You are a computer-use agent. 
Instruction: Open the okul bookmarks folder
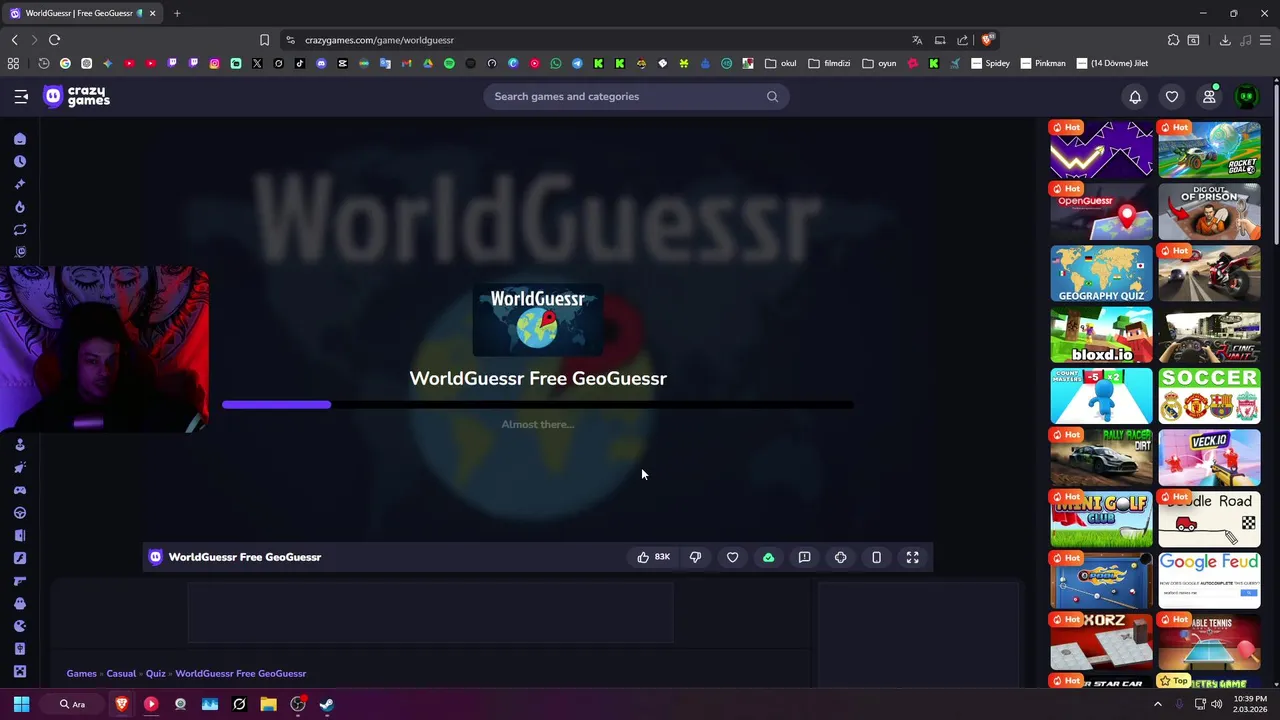pos(781,63)
